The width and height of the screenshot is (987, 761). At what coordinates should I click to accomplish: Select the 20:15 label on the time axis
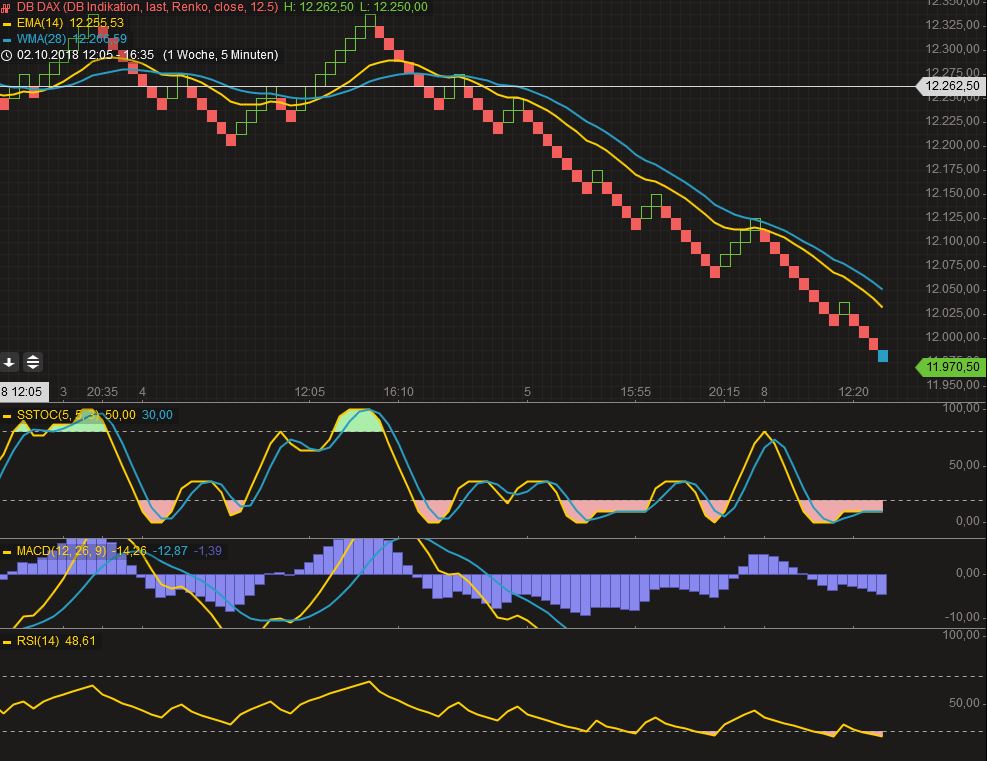coord(725,392)
